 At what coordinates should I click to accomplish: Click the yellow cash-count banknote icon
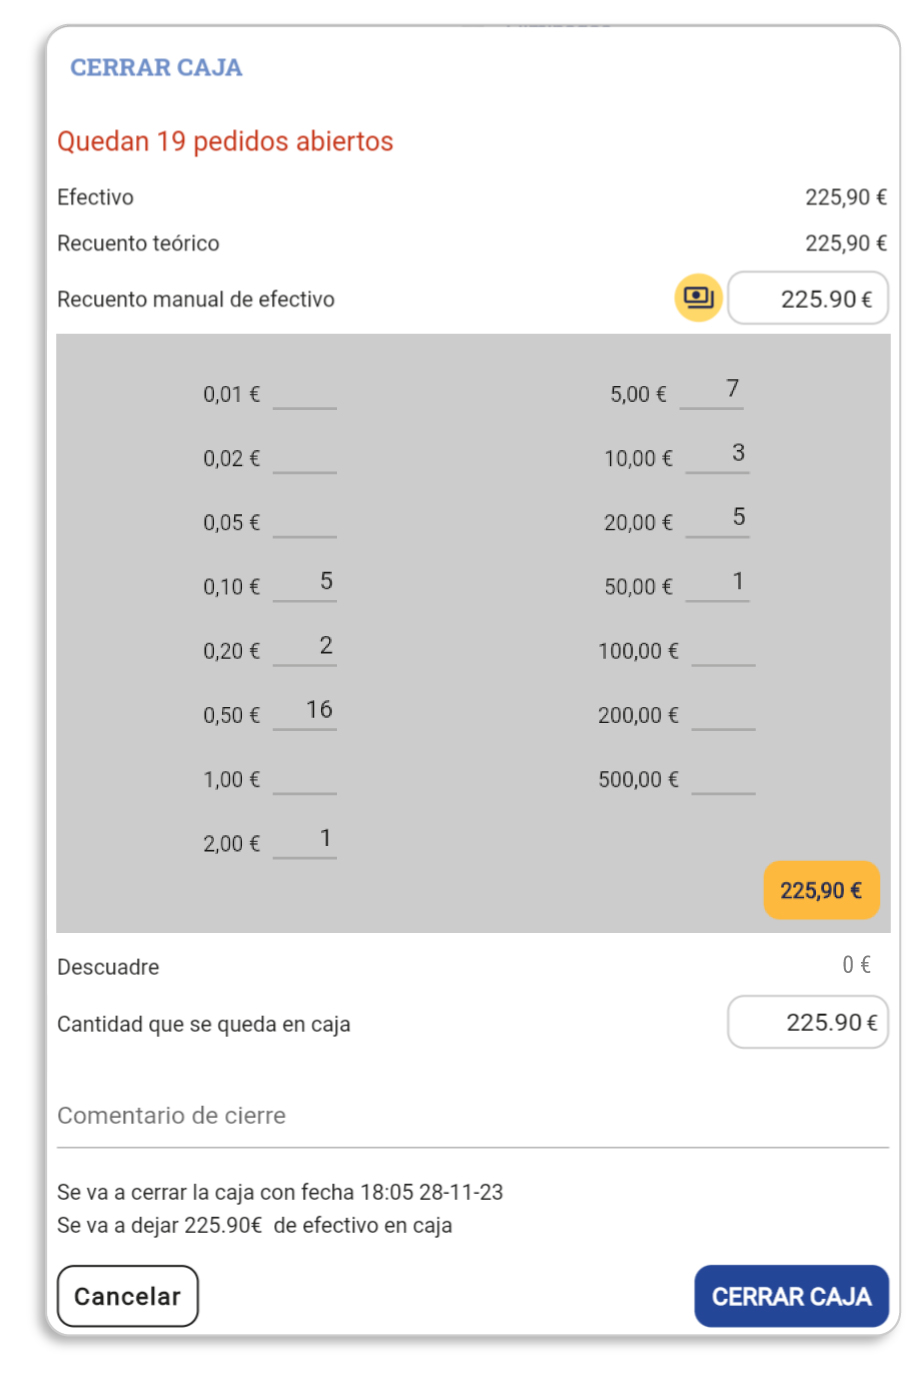point(698,298)
